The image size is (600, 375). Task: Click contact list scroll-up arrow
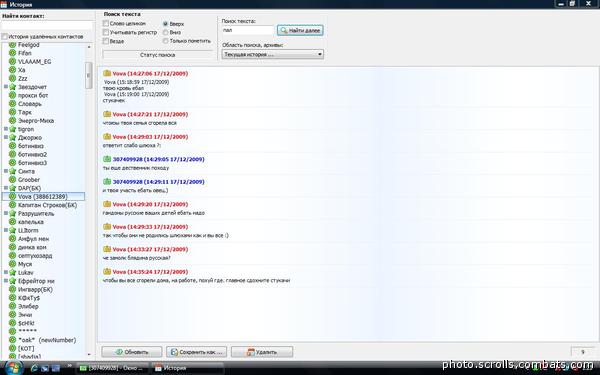[89, 47]
